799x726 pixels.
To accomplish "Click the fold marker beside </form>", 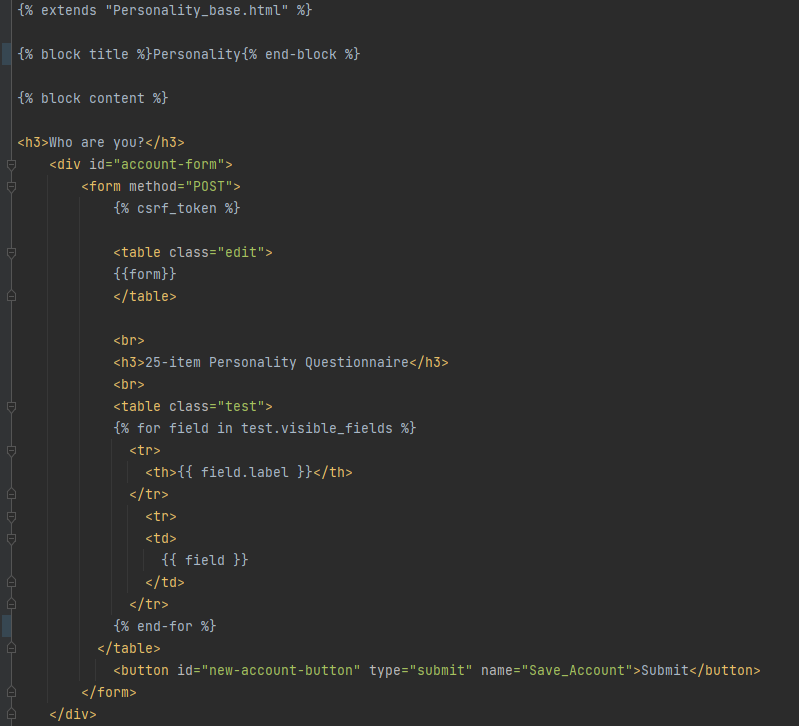I will 11,692.
